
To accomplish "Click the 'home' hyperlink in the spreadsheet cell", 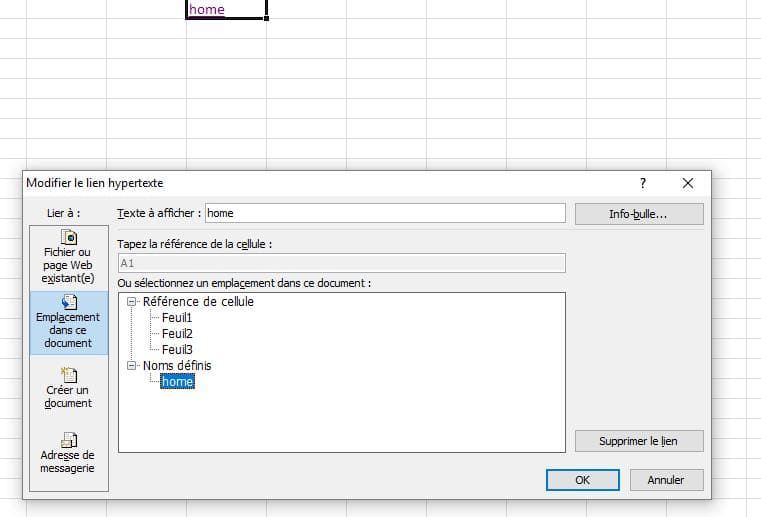I will click(x=206, y=10).
